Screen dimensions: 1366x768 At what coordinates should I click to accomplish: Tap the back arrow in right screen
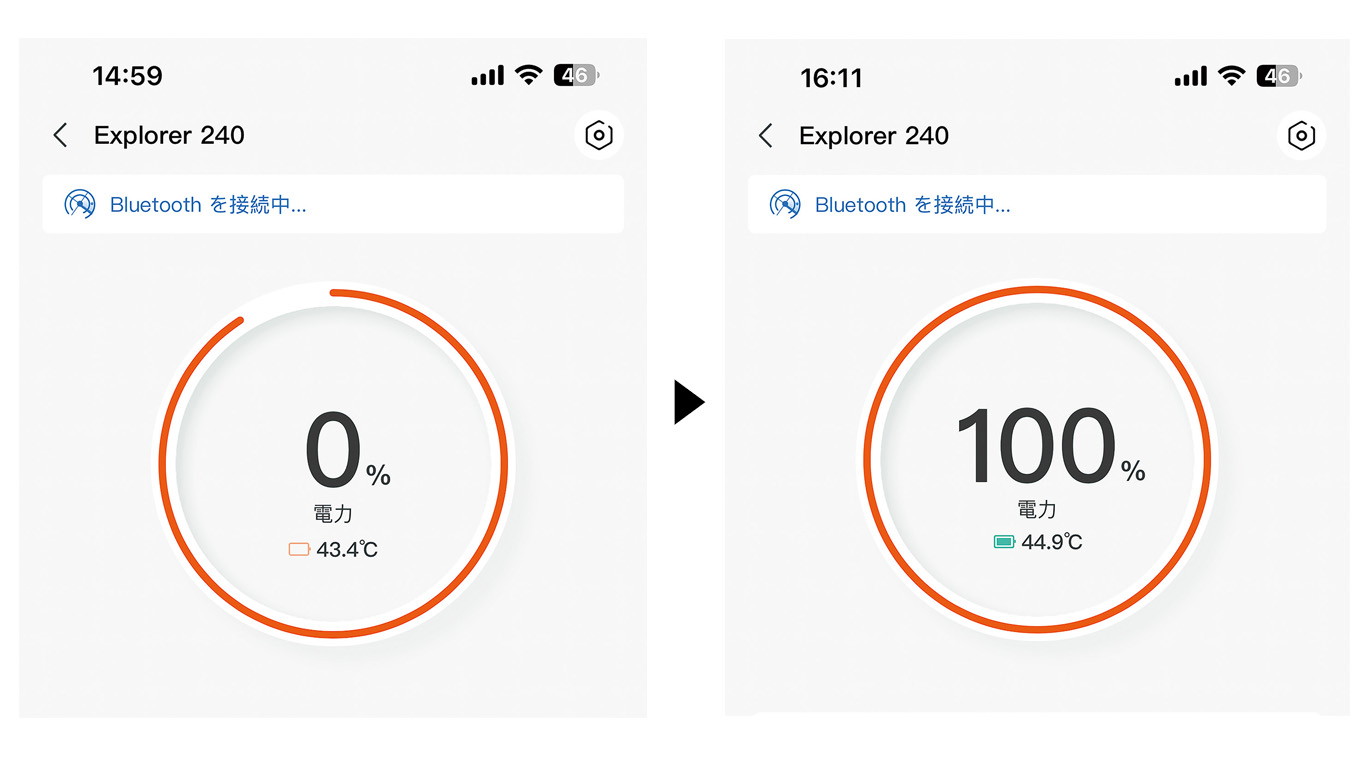(x=766, y=136)
